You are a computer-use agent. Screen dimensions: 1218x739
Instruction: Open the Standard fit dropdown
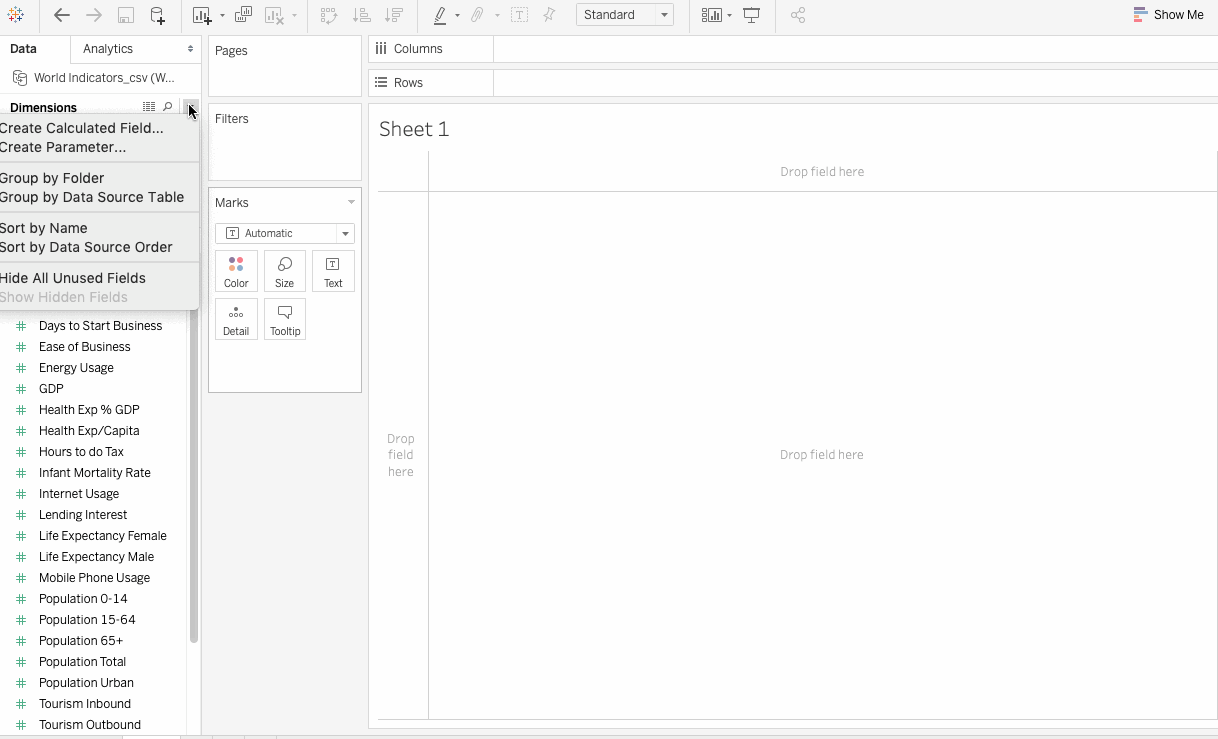(x=624, y=15)
